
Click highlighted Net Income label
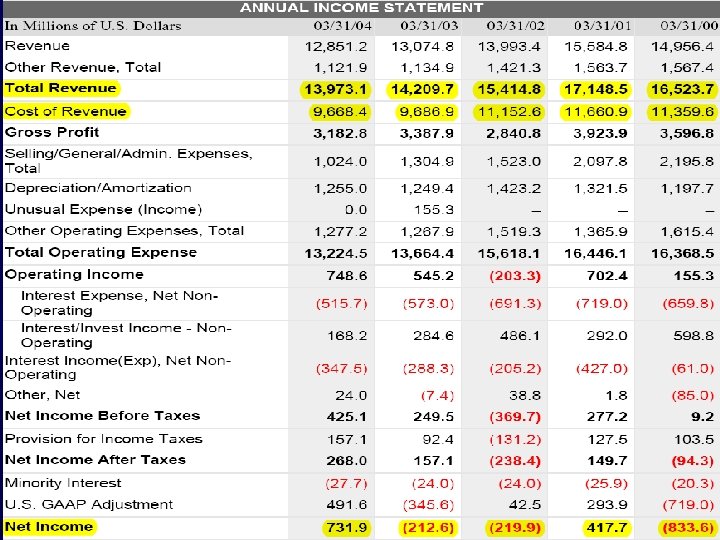[49, 527]
